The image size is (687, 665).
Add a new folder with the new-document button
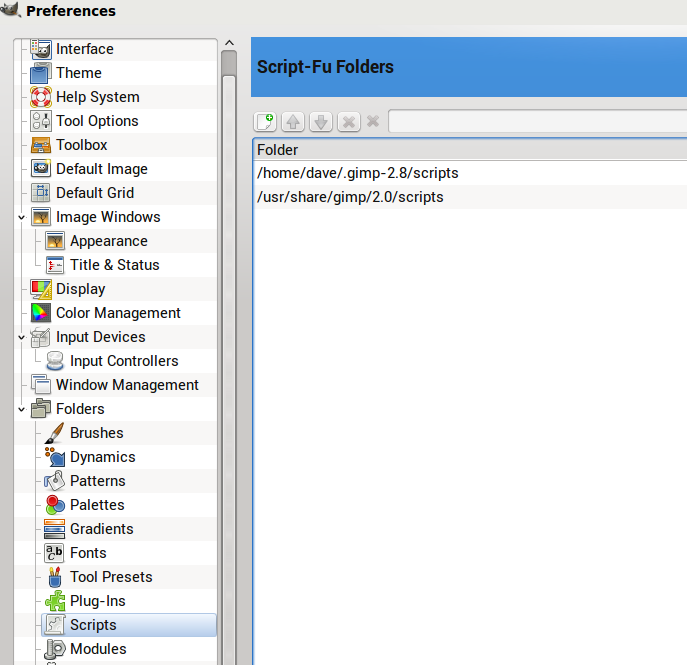265,121
